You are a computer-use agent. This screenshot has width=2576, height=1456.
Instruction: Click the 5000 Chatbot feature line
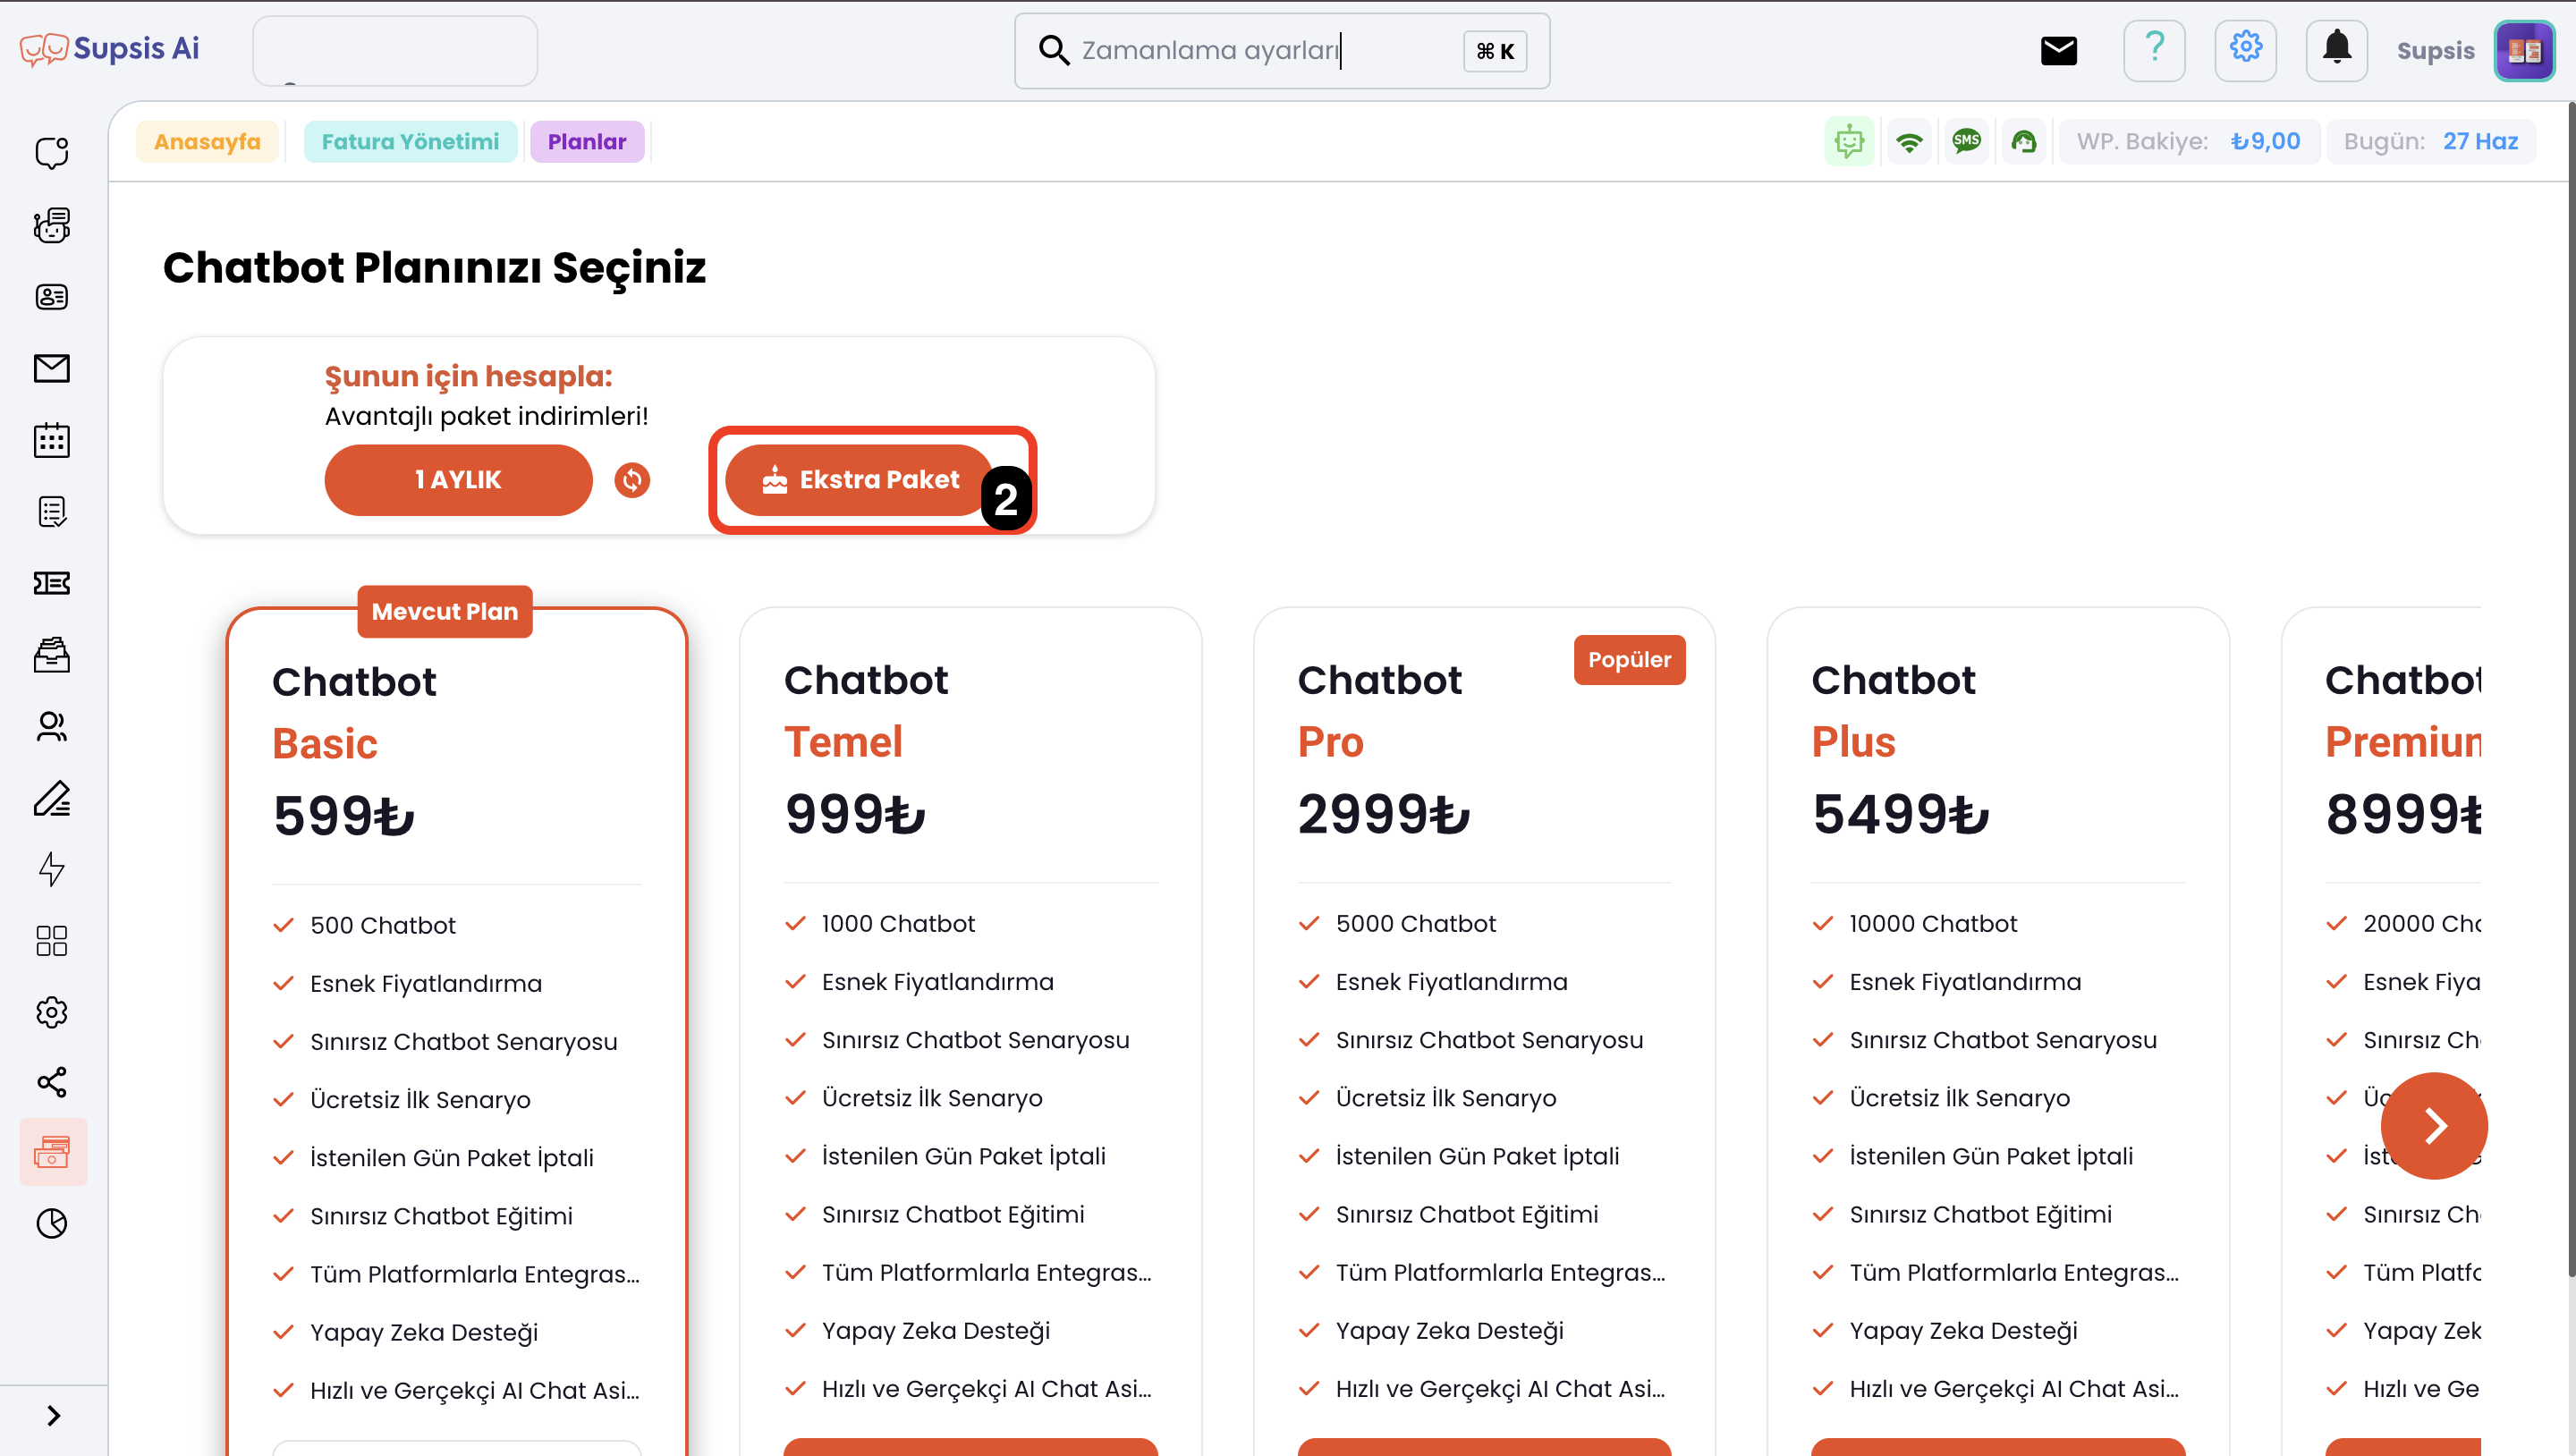pos(1397,924)
